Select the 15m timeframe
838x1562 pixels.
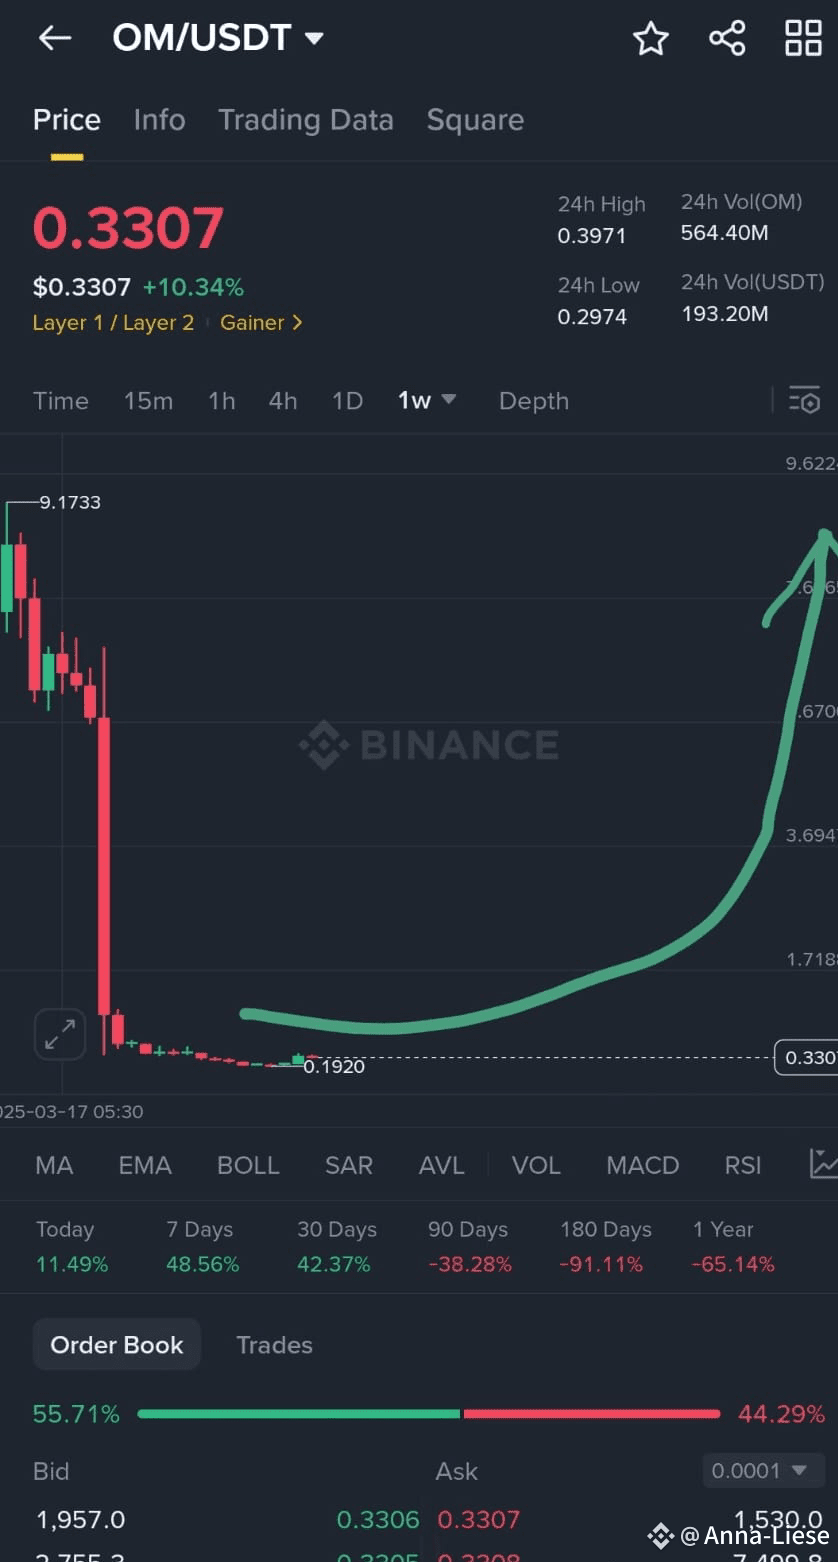pos(148,401)
